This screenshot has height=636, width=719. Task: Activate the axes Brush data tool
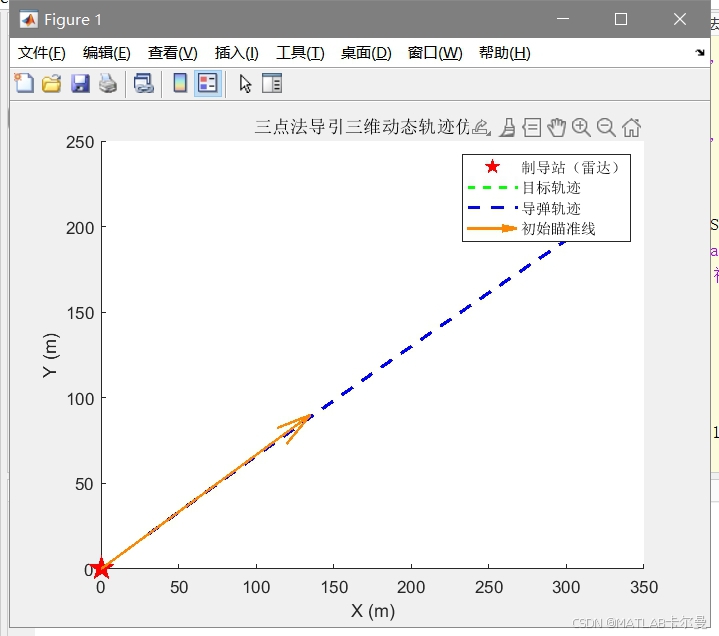tap(508, 127)
